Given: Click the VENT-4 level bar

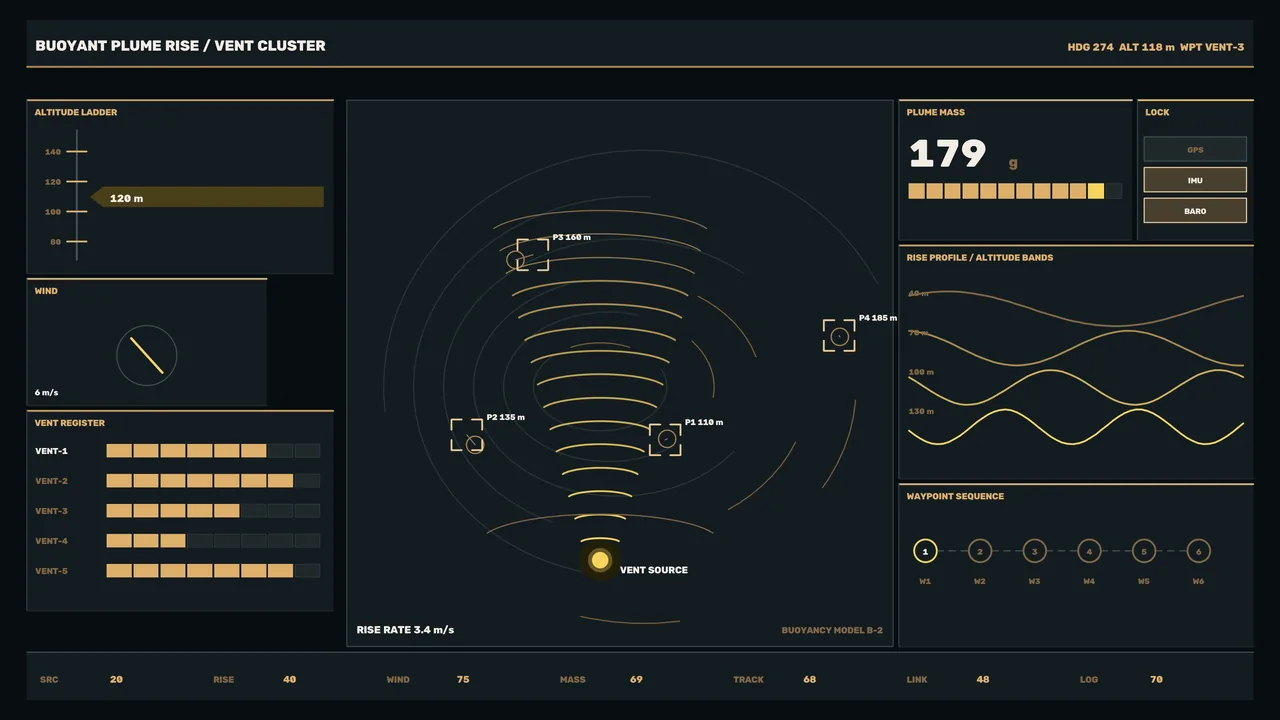Looking at the screenshot, I should 213,541.
